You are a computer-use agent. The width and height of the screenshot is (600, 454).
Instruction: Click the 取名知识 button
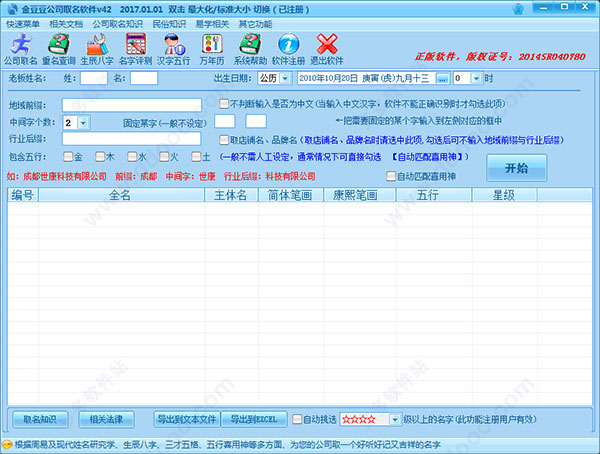coord(40,420)
